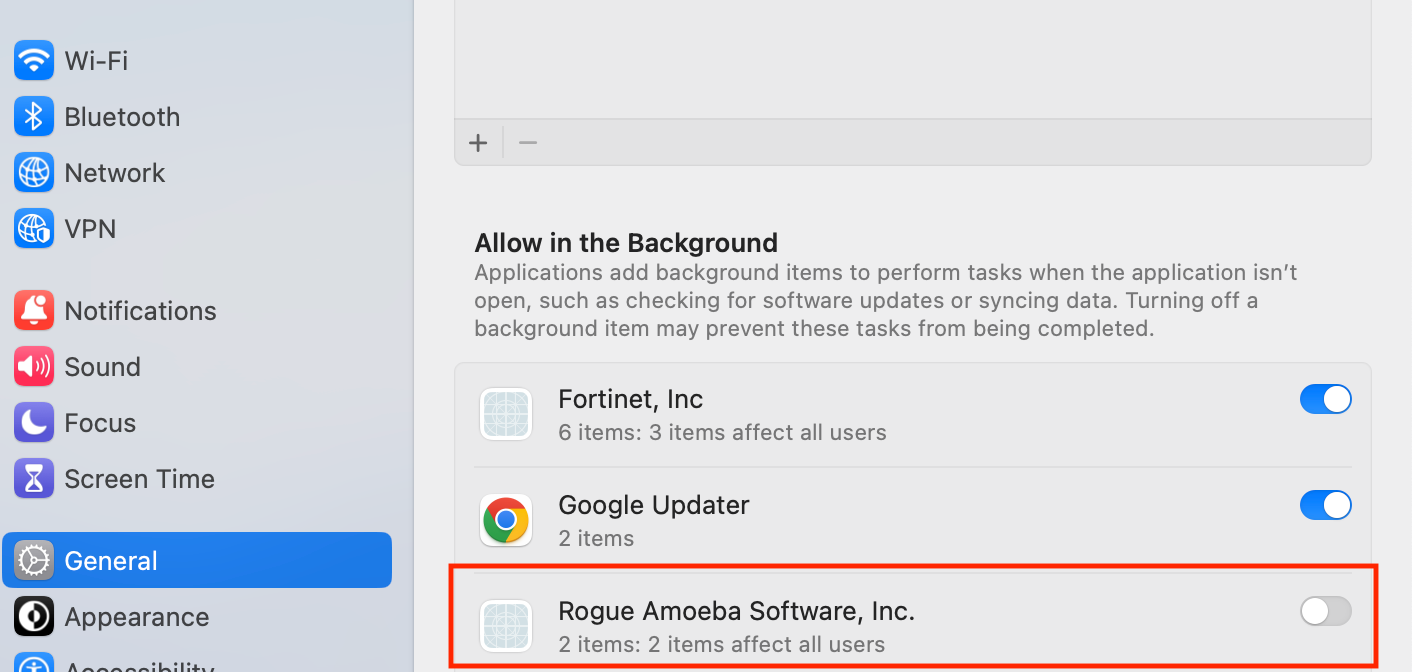Click the Notifications bell icon
Image resolution: width=1412 pixels, height=672 pixels.
[34, 311]
